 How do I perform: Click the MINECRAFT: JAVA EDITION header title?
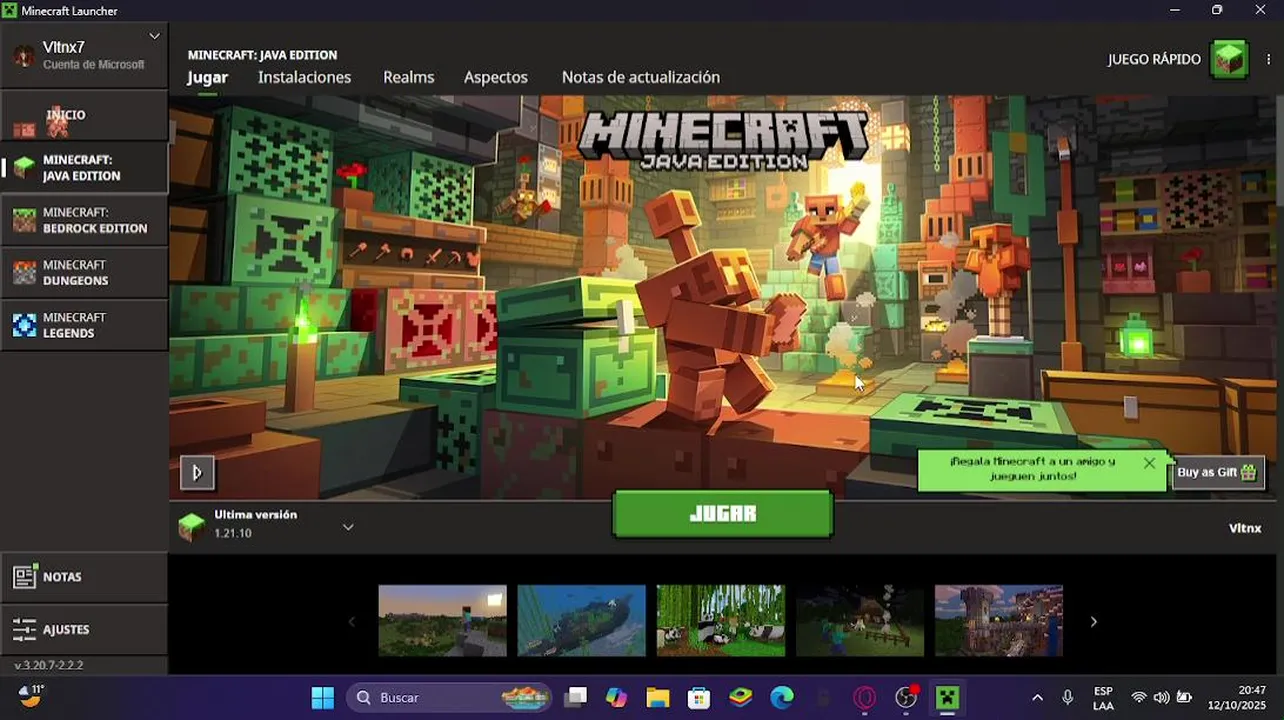[x=262, y=55]
